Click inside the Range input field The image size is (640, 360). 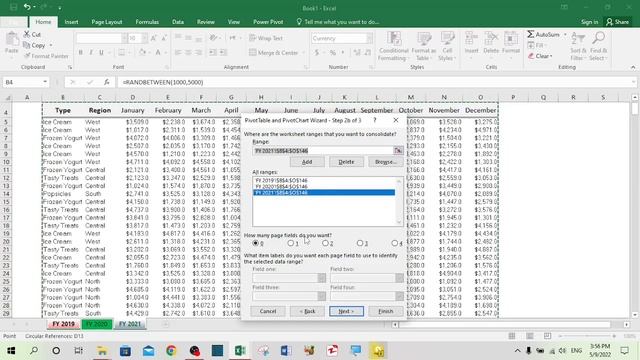click(x=322, y=151)
